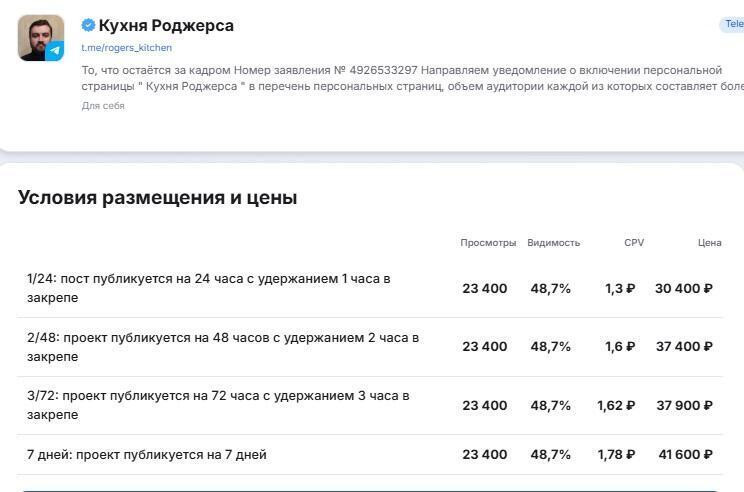
Task: Click the blue verified badge icon
Action: coord(88,25)
